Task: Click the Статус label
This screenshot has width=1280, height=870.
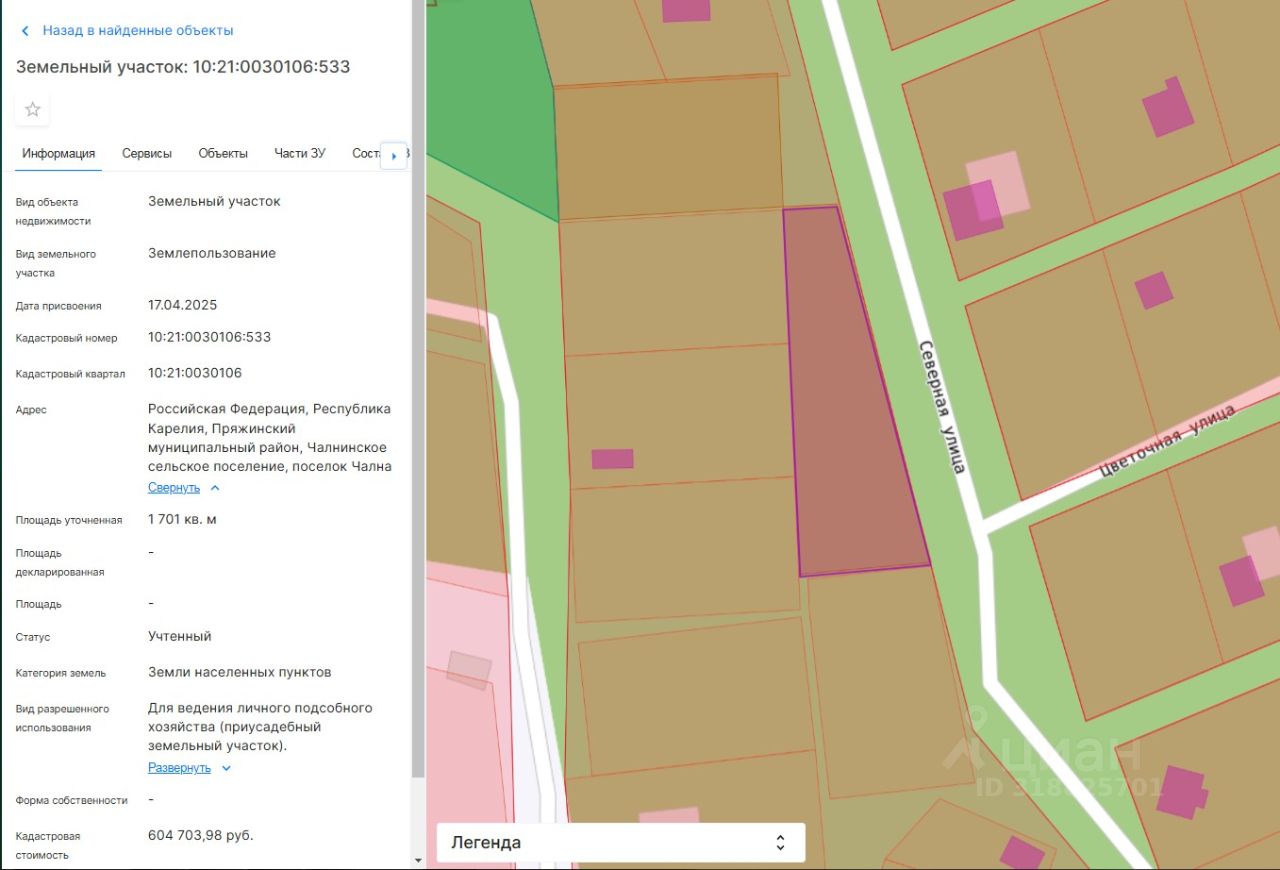Action: point(33,637)
